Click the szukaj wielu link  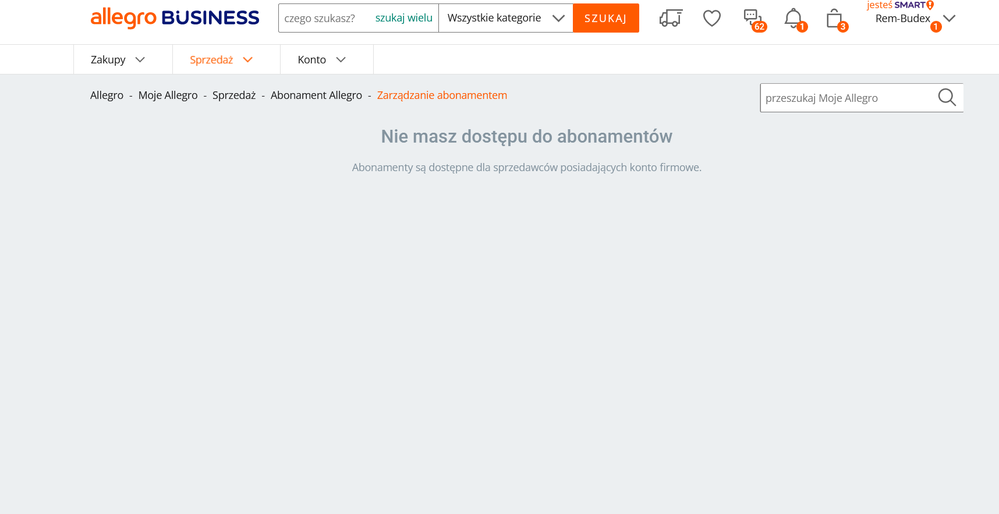tap(404, 18)
